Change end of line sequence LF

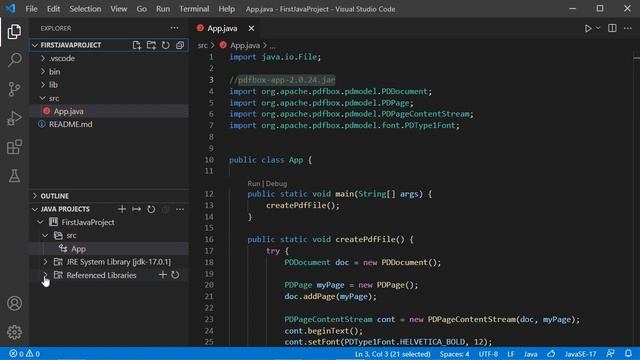(511, 353)
